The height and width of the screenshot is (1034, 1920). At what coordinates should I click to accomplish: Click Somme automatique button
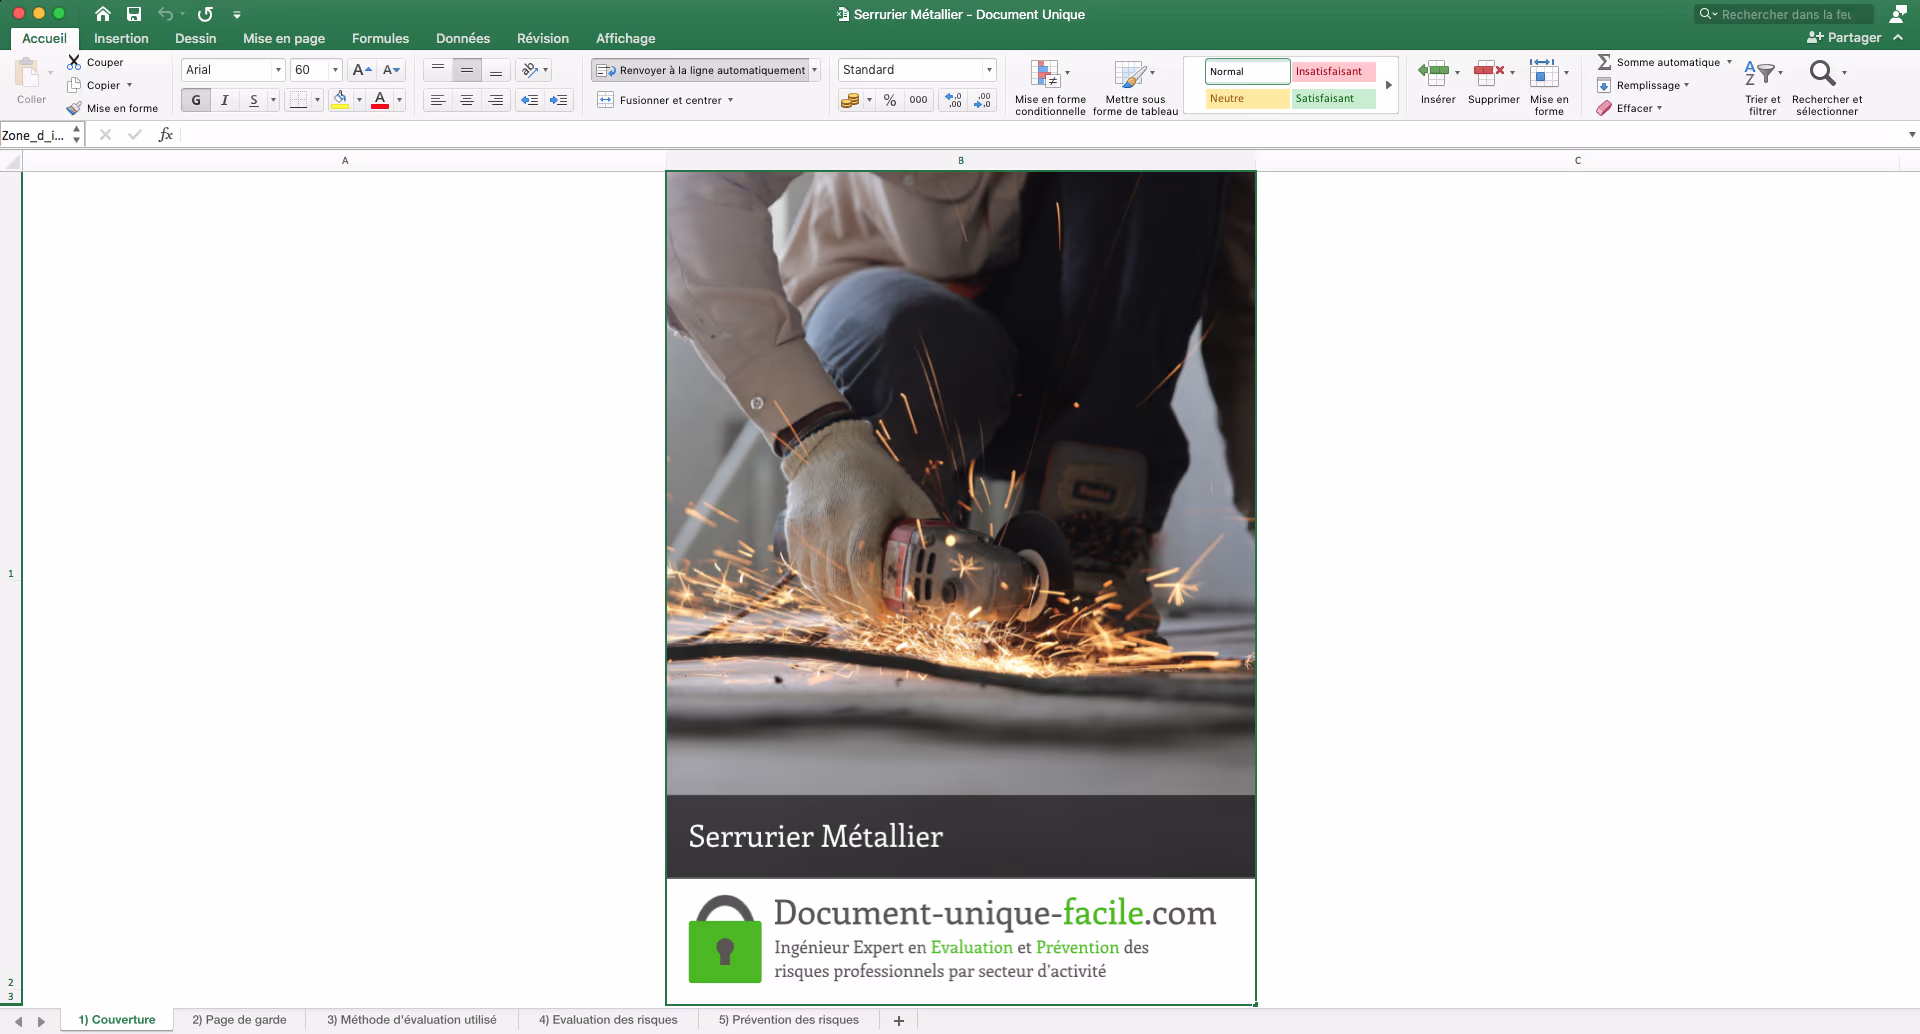(x=1659, y=62)
